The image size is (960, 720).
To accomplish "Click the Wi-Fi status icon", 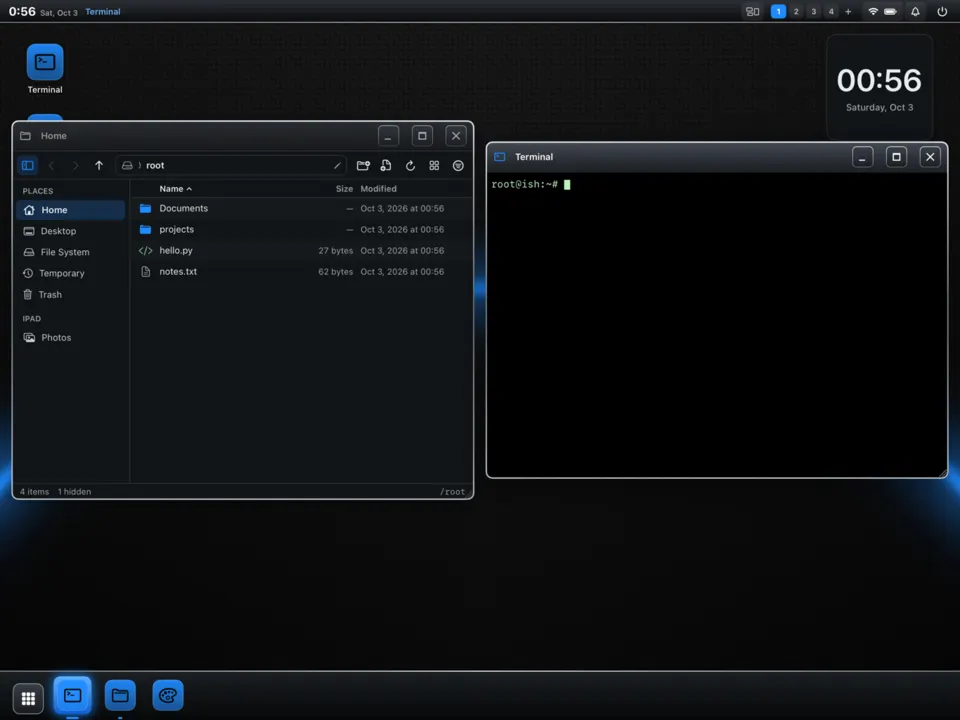I will pos(873,11).
